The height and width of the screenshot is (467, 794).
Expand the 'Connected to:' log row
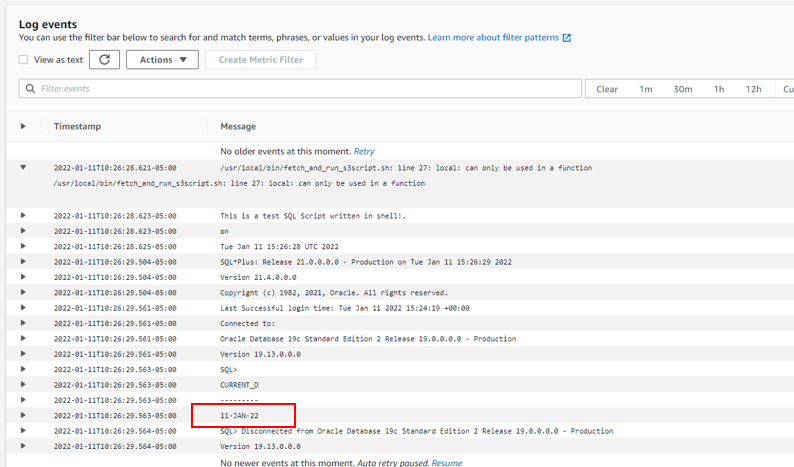(23, 323)
